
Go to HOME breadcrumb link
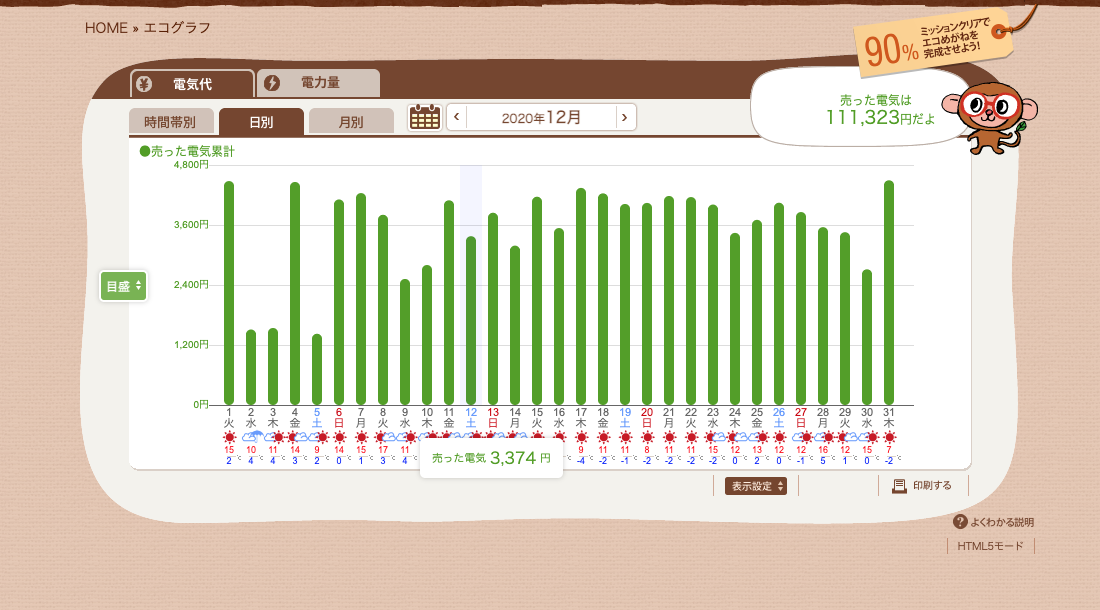(x=106, y=28)
